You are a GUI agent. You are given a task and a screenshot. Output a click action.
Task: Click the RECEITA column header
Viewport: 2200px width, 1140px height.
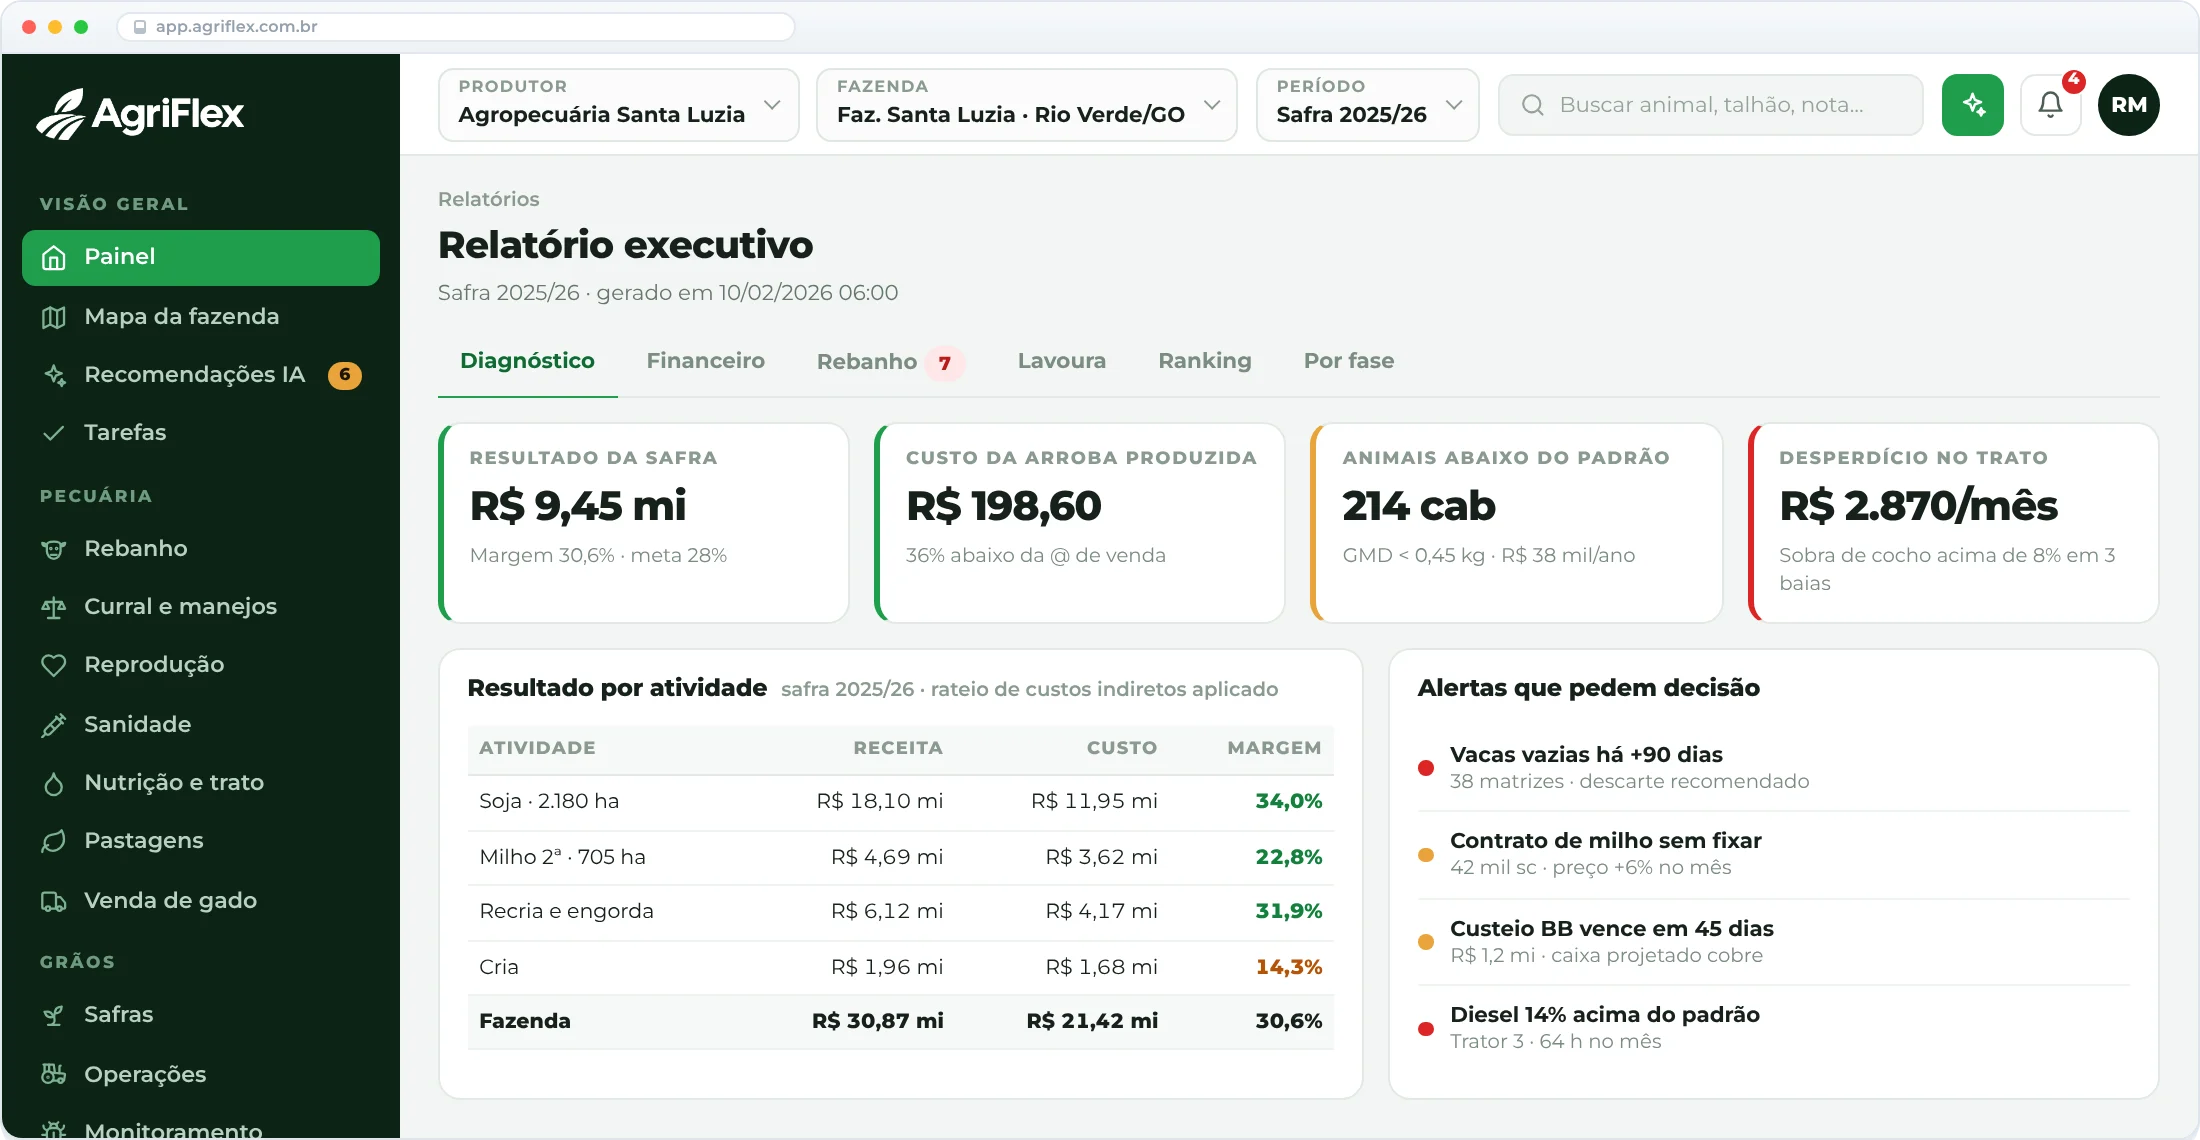point(897,748)
